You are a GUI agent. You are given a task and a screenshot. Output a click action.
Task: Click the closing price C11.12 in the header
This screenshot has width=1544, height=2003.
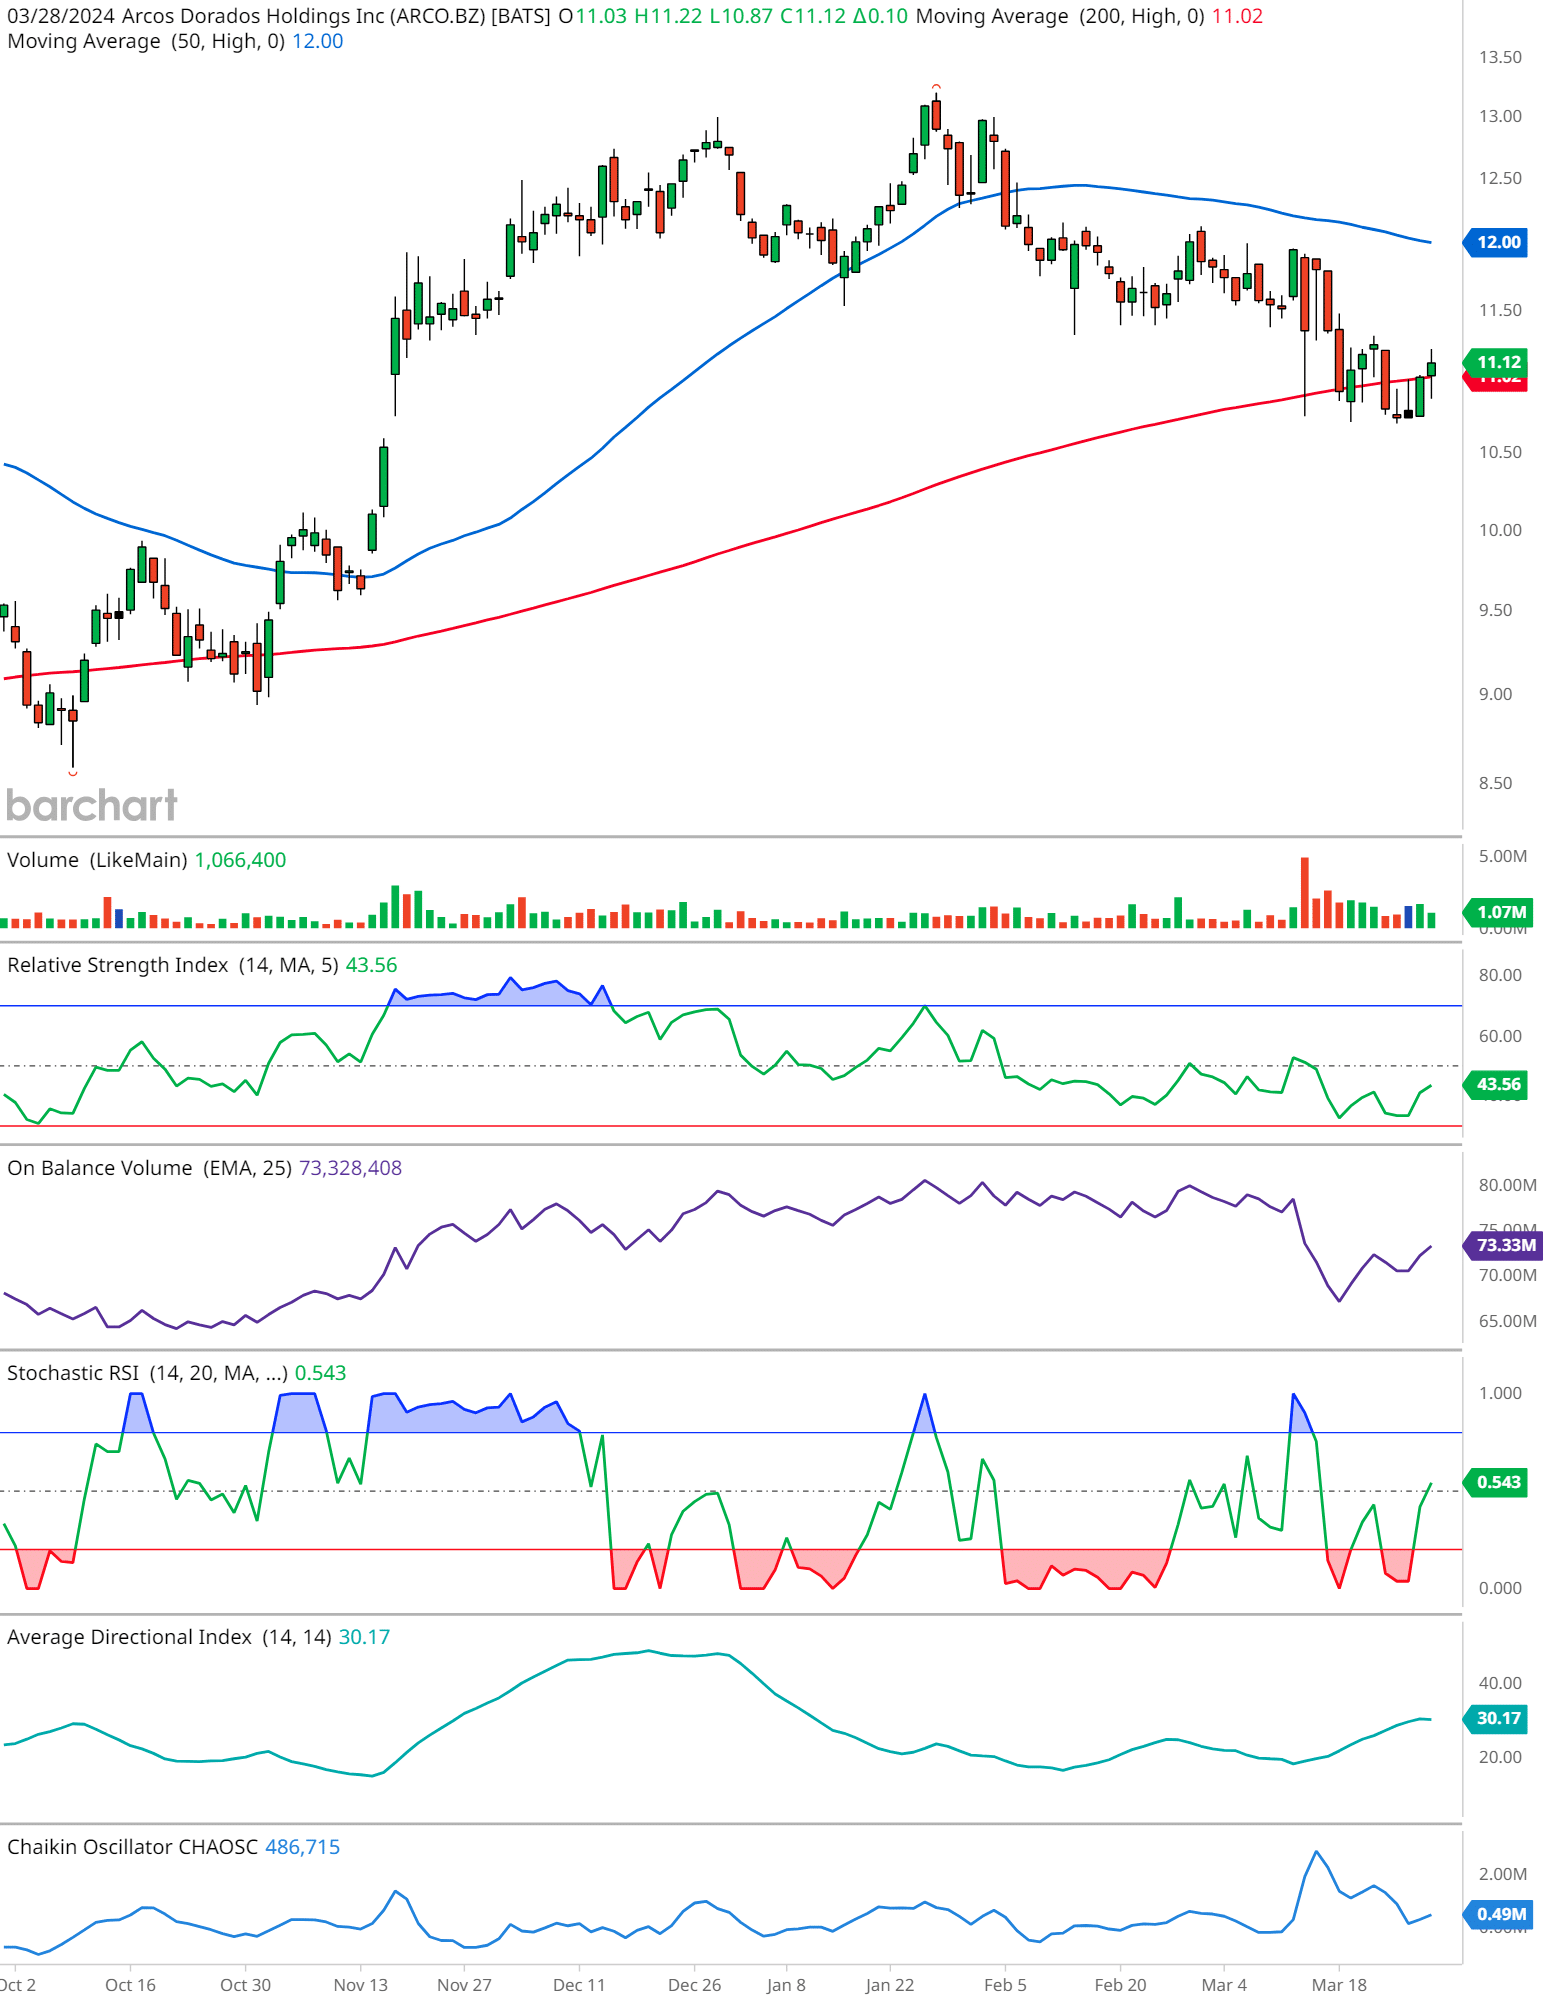pos(813,16)
